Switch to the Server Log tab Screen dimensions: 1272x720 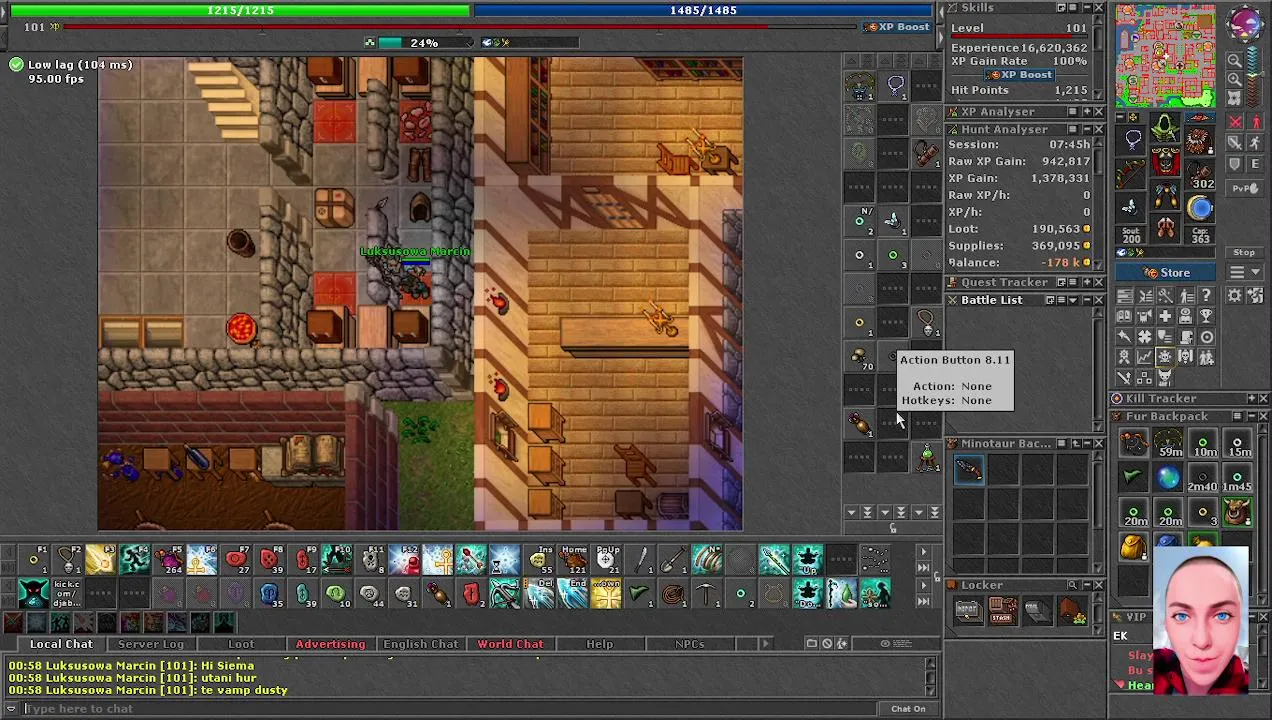[151, 644]
